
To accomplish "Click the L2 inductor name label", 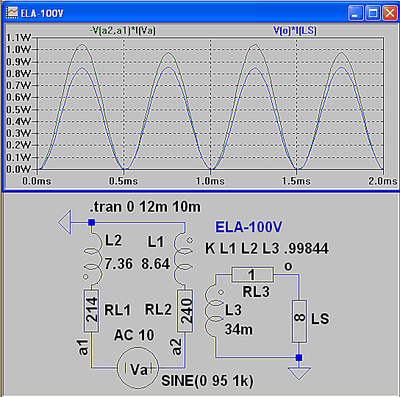I will 114,241.
